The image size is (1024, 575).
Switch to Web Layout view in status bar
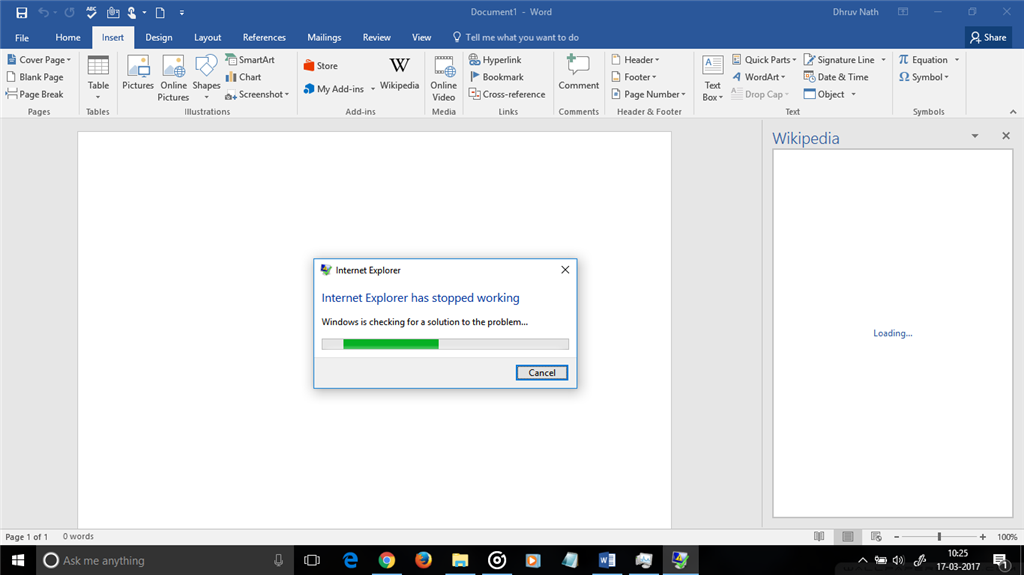coord(876,536)
